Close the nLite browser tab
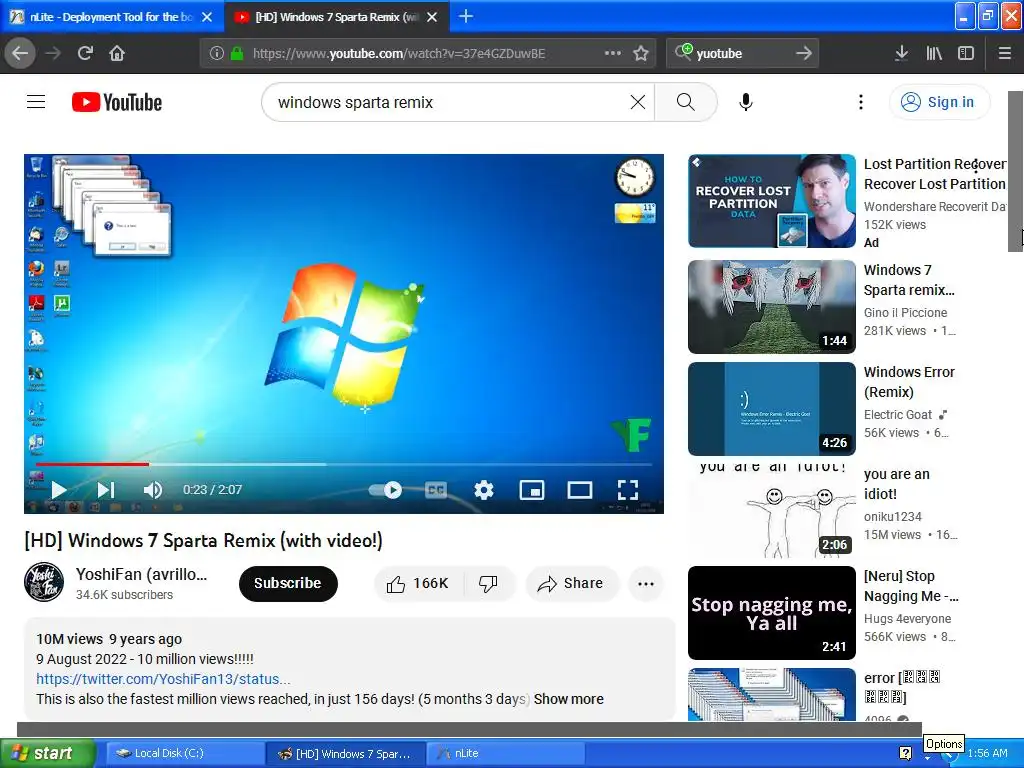This screenshot has width=1024, height=768. (207, 17)
